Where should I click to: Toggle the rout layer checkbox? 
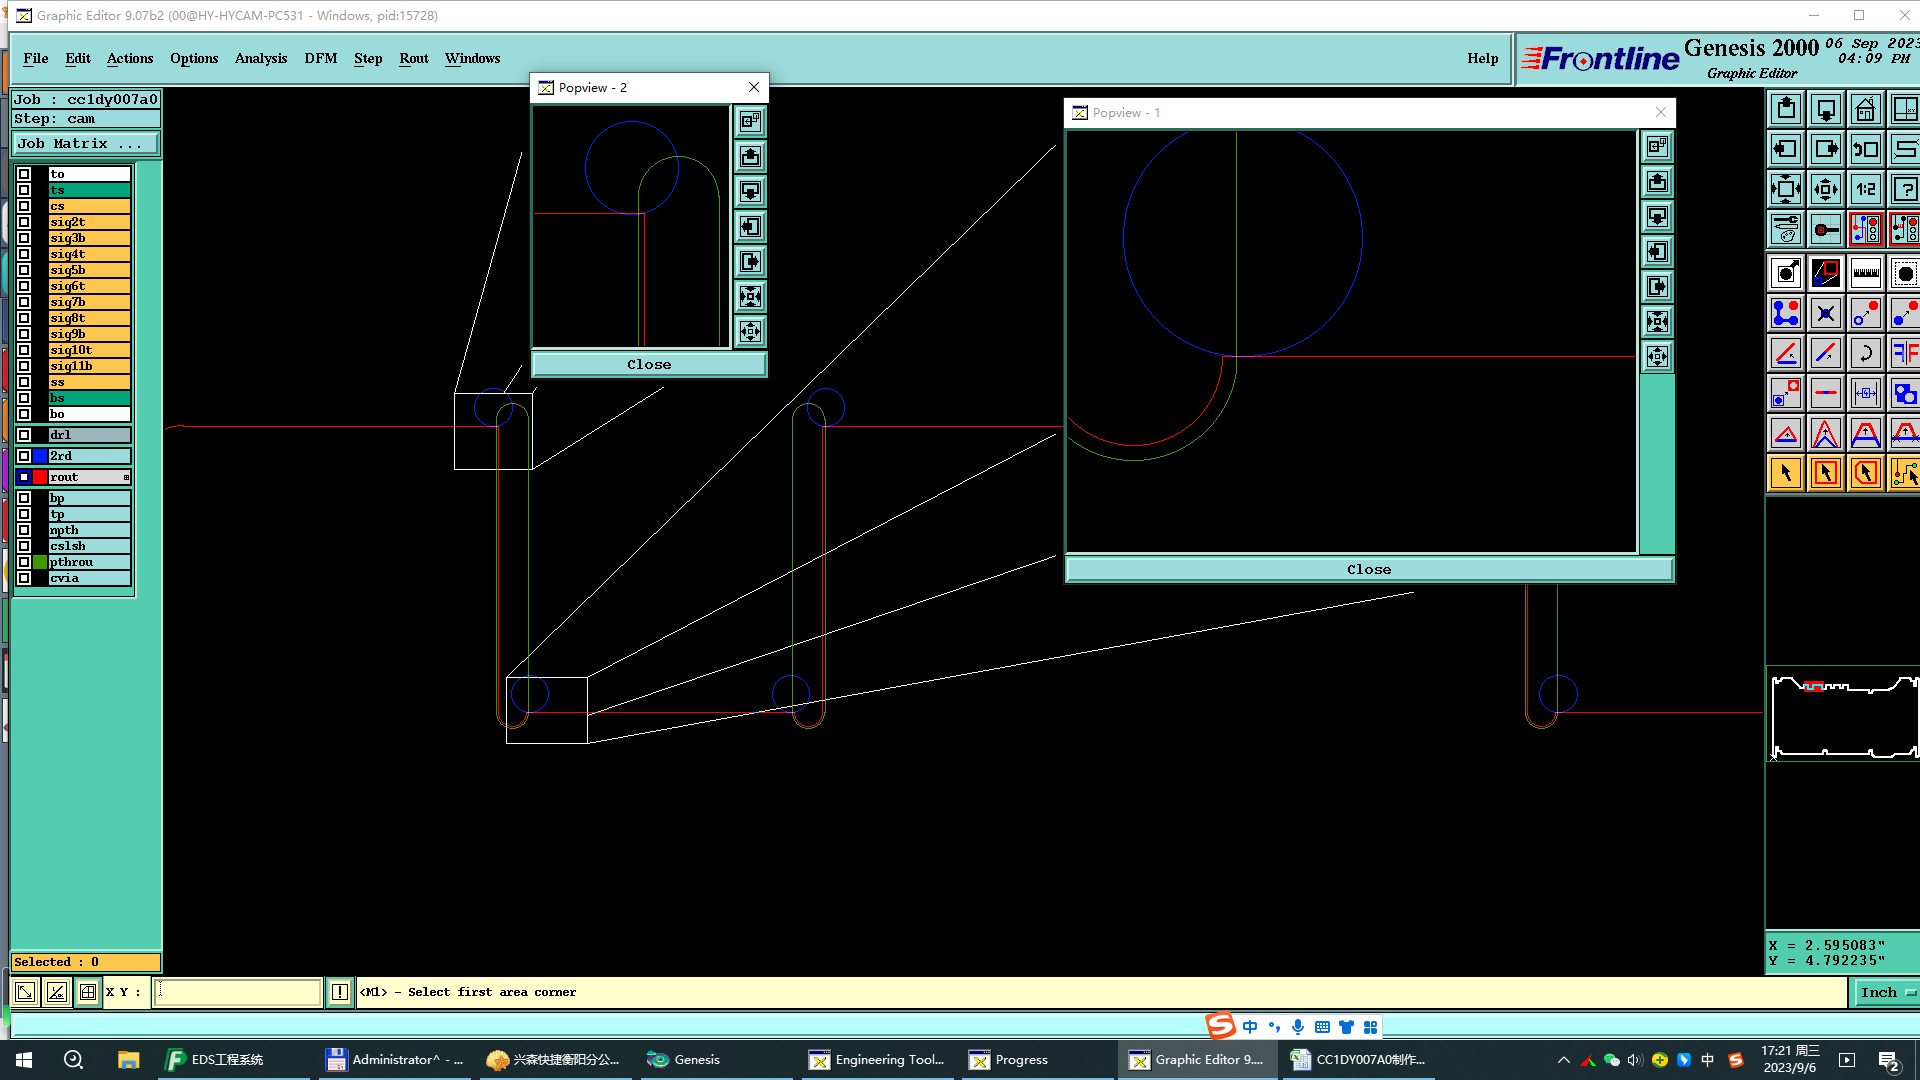click(x=24, y=477)
